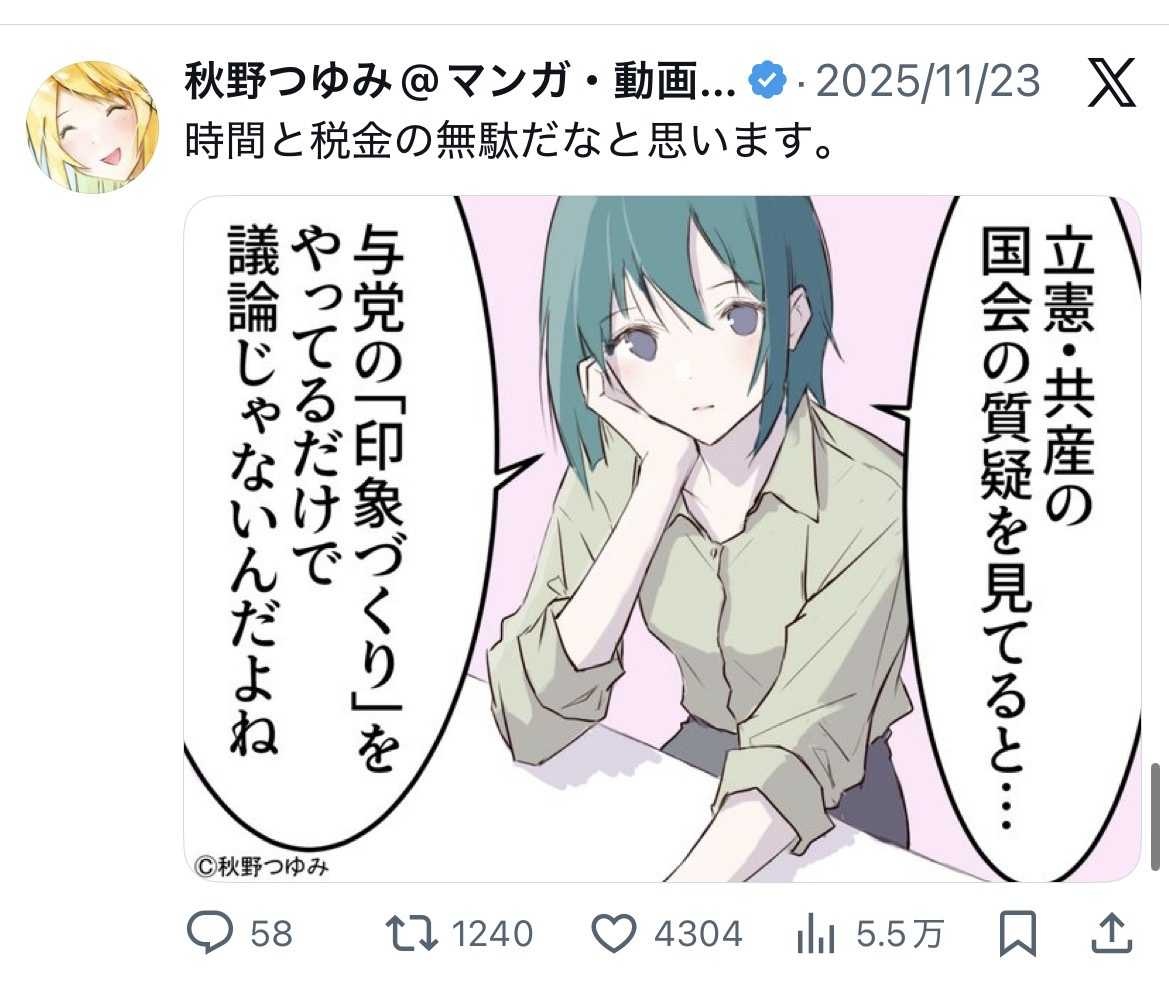Click the page scrollbar thumb
The height and width of the screenshot is (988, 1169).
[1156, 816]
